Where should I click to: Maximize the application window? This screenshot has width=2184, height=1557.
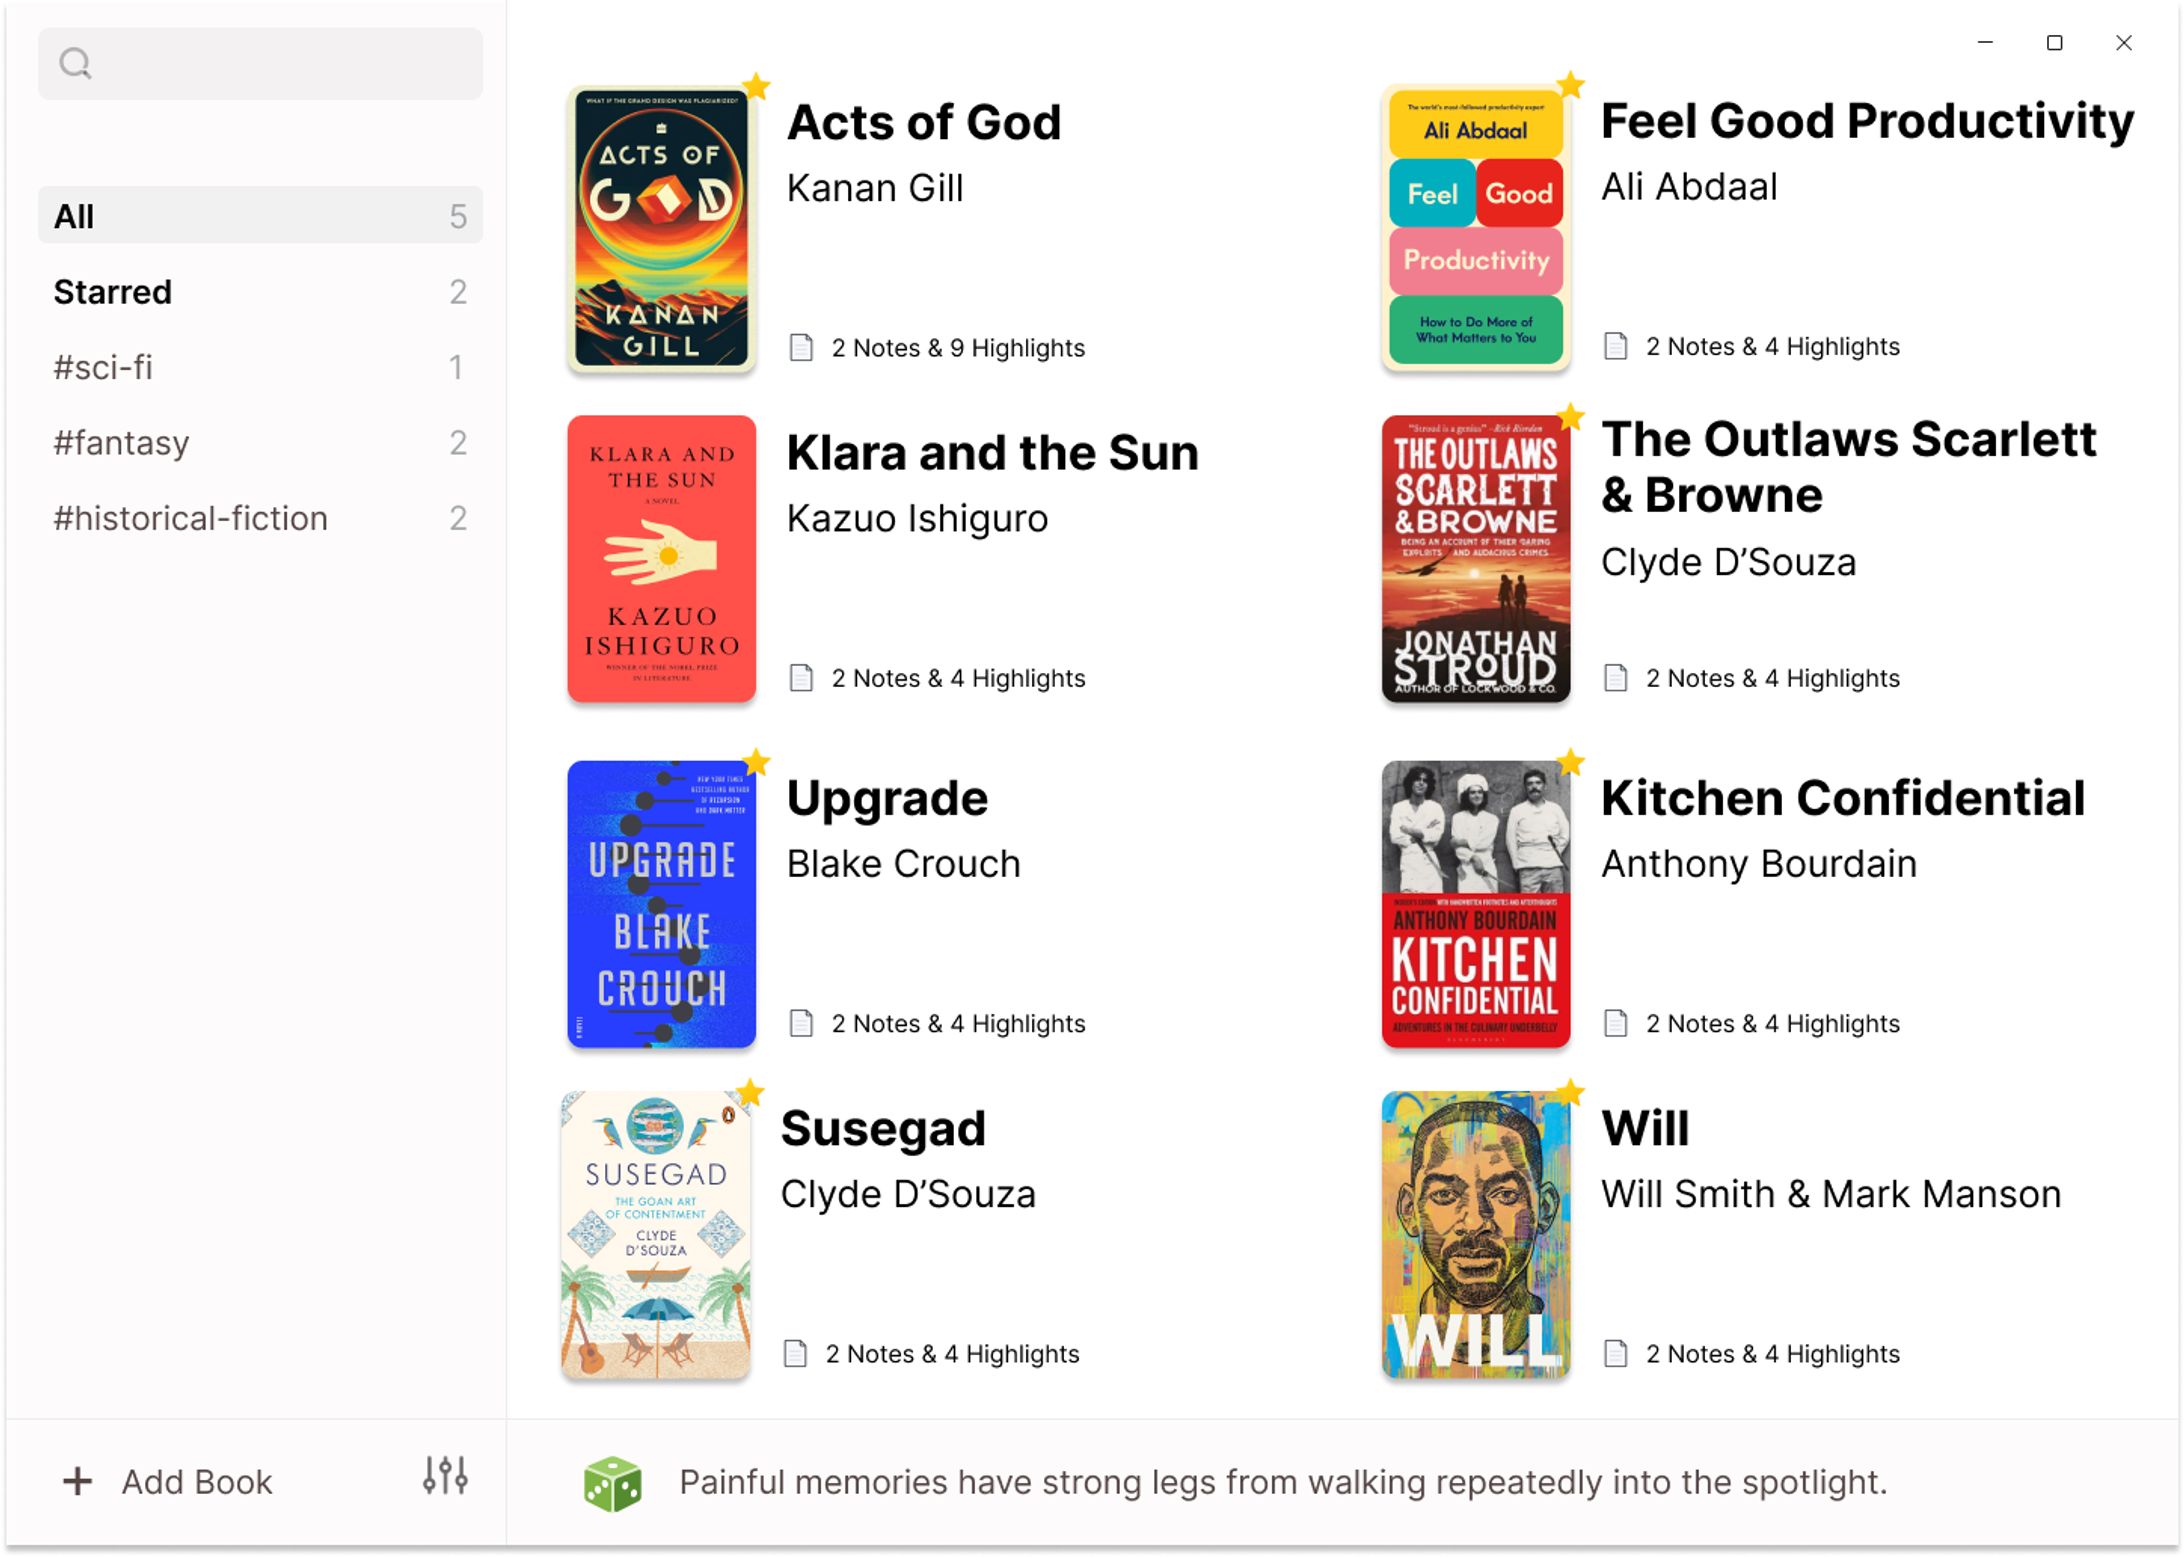point(2054,43)
